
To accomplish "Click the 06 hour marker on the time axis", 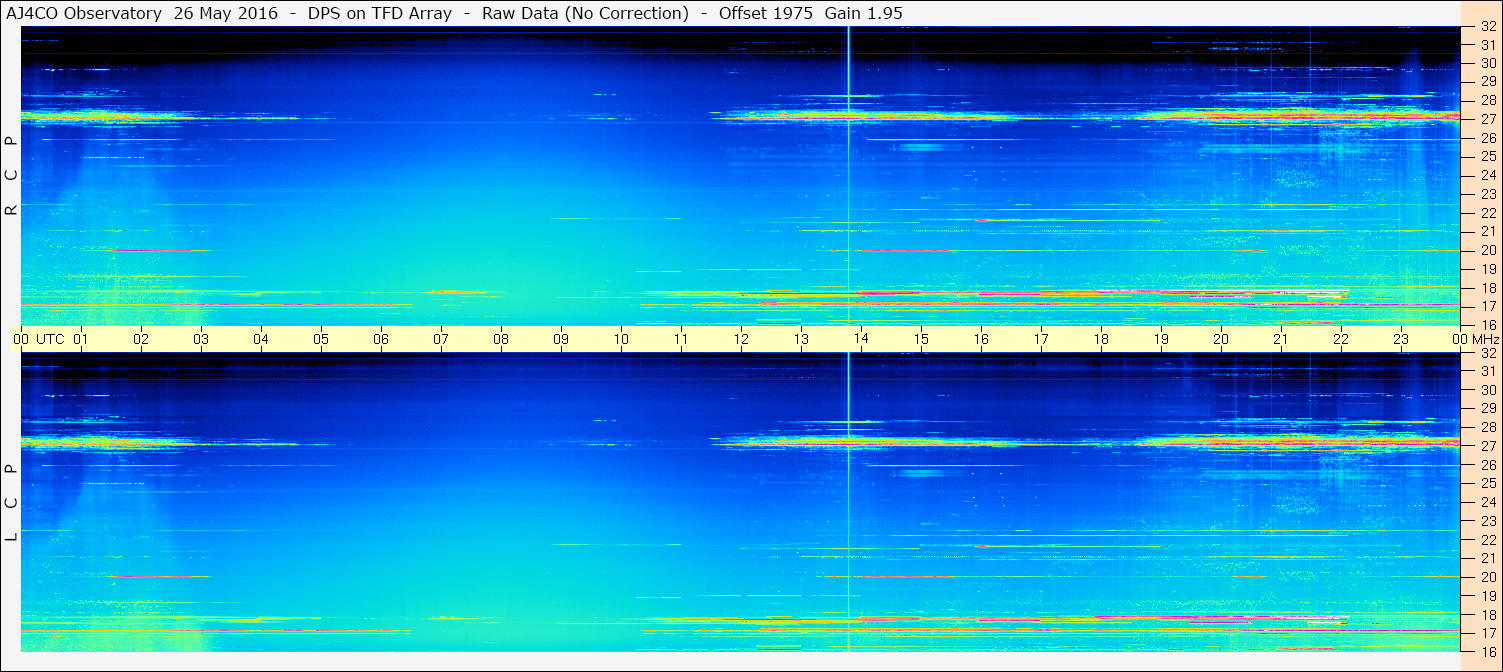I will tap(381, 339).
